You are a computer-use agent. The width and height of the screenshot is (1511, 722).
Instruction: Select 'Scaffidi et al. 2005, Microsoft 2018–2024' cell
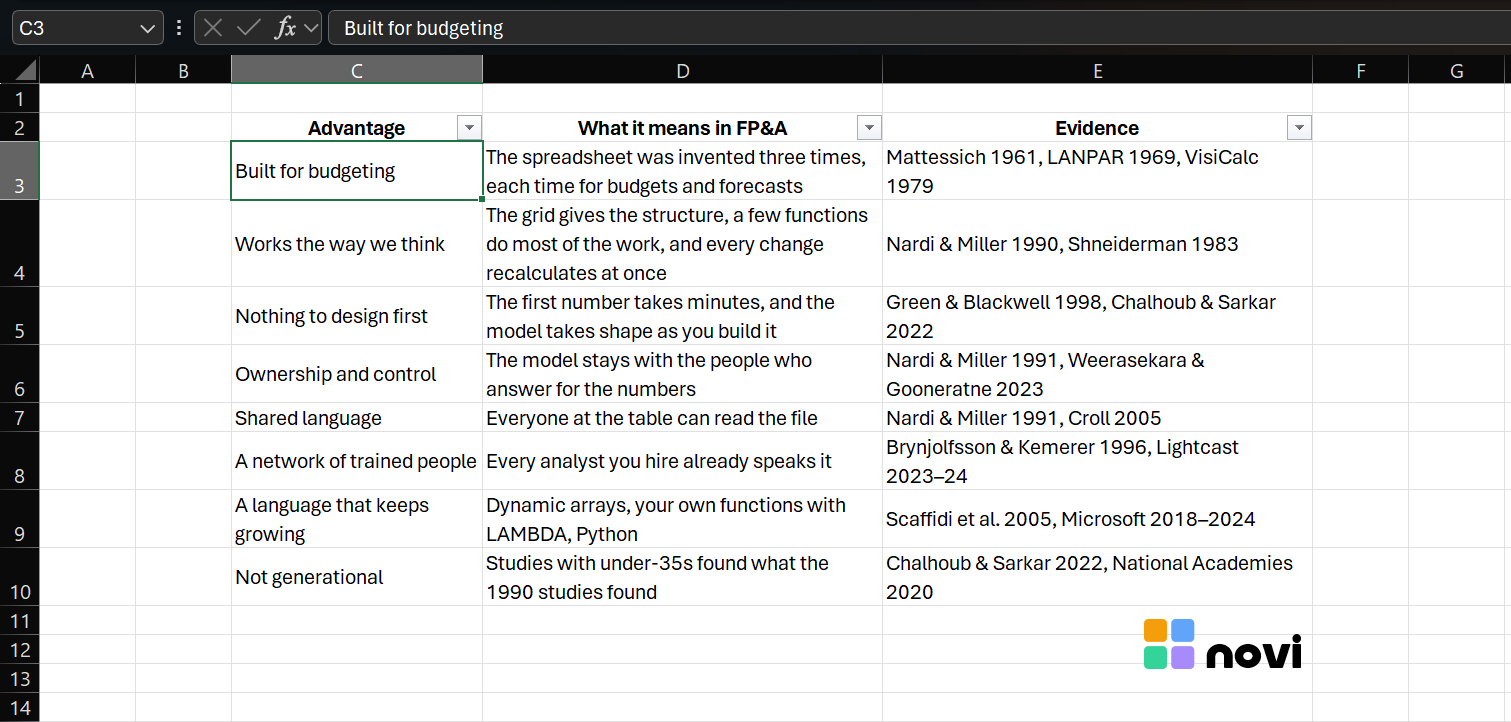click(x=1097, y=519)
